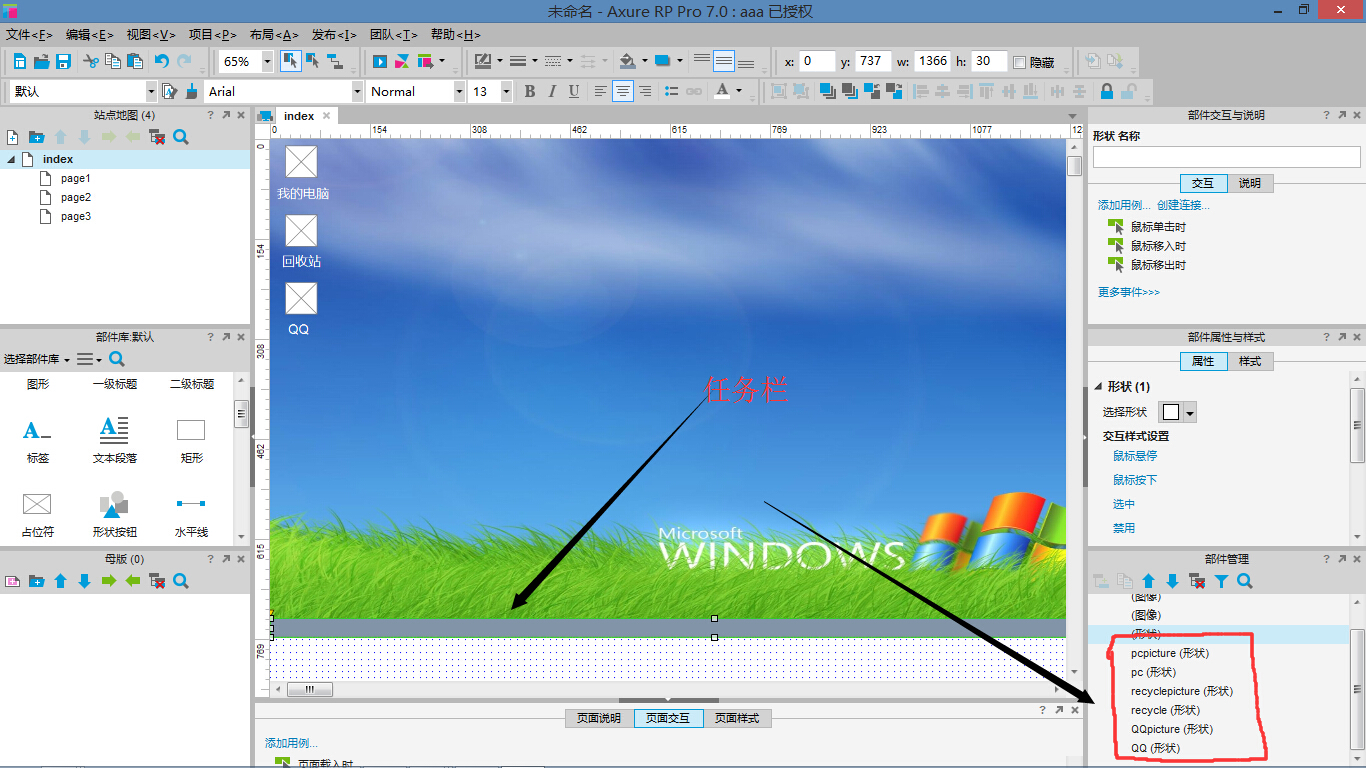Screen dimensions: 1366x768
Task: Apply bold formatting
Action: point(530,91)
